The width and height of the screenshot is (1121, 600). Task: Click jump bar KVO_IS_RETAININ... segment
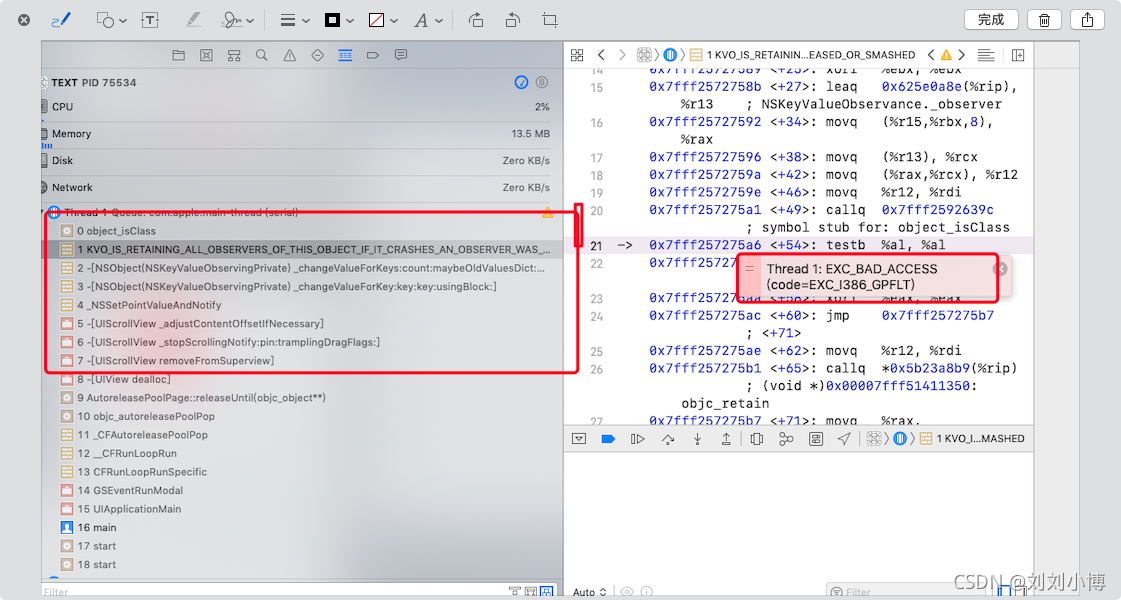point(802,55)
